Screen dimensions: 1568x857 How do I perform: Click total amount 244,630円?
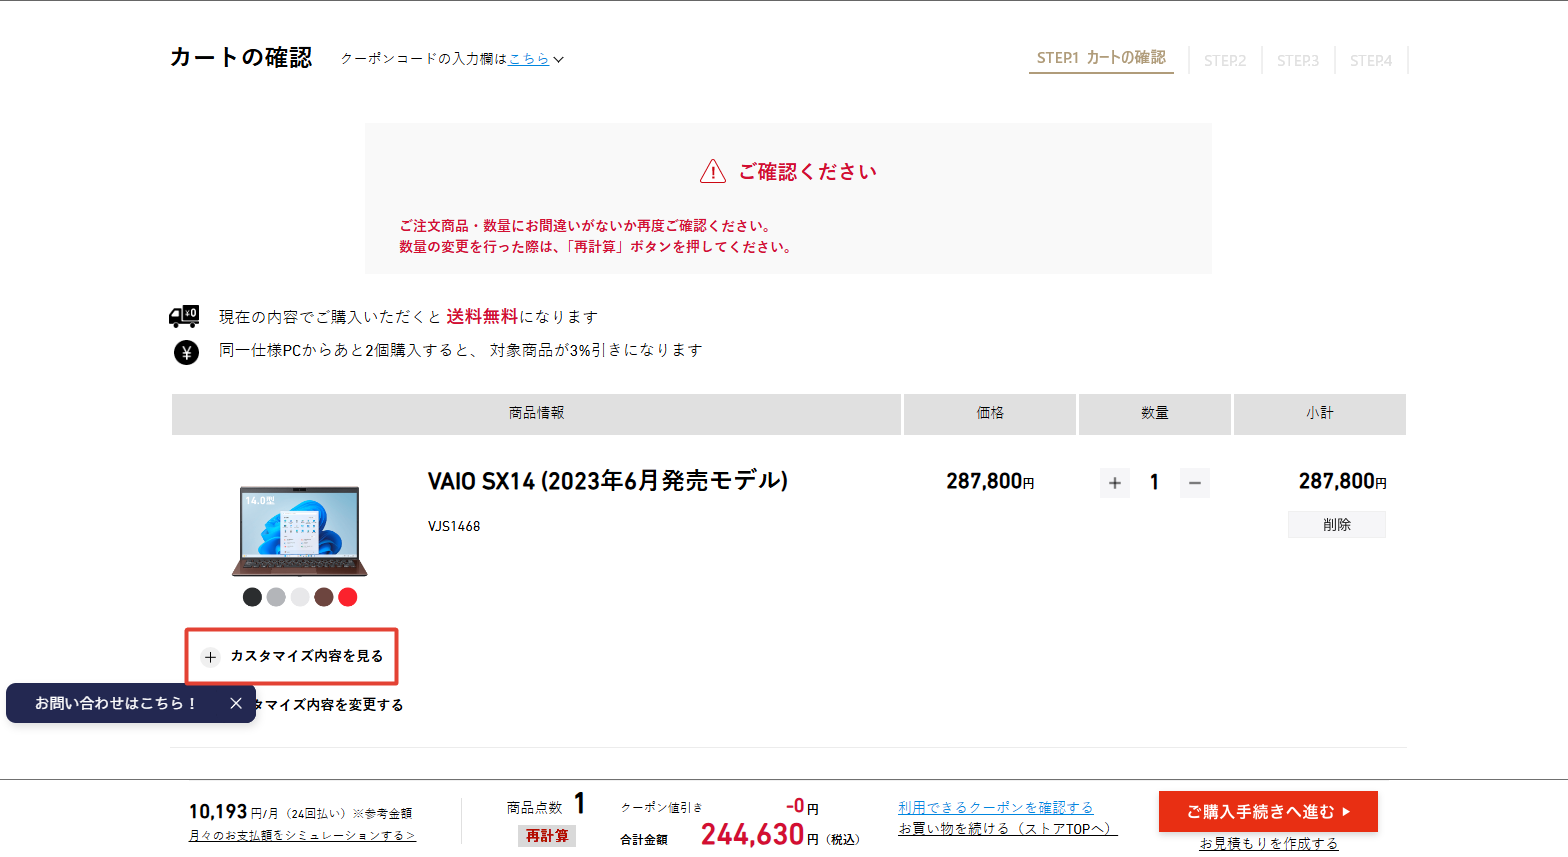click(x=760, y=834)
